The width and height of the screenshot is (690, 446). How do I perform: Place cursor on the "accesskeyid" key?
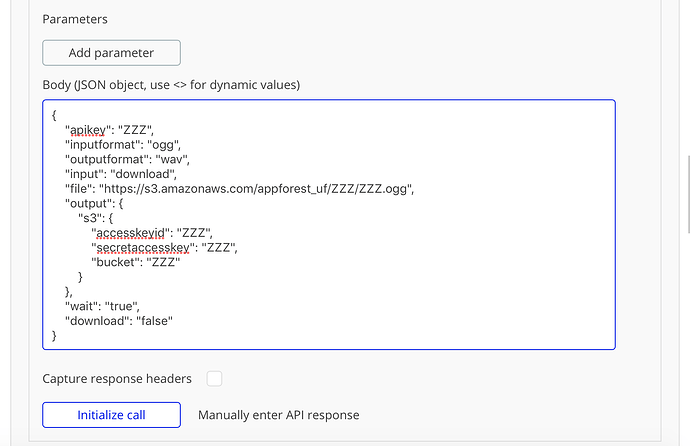coord(130,233)
